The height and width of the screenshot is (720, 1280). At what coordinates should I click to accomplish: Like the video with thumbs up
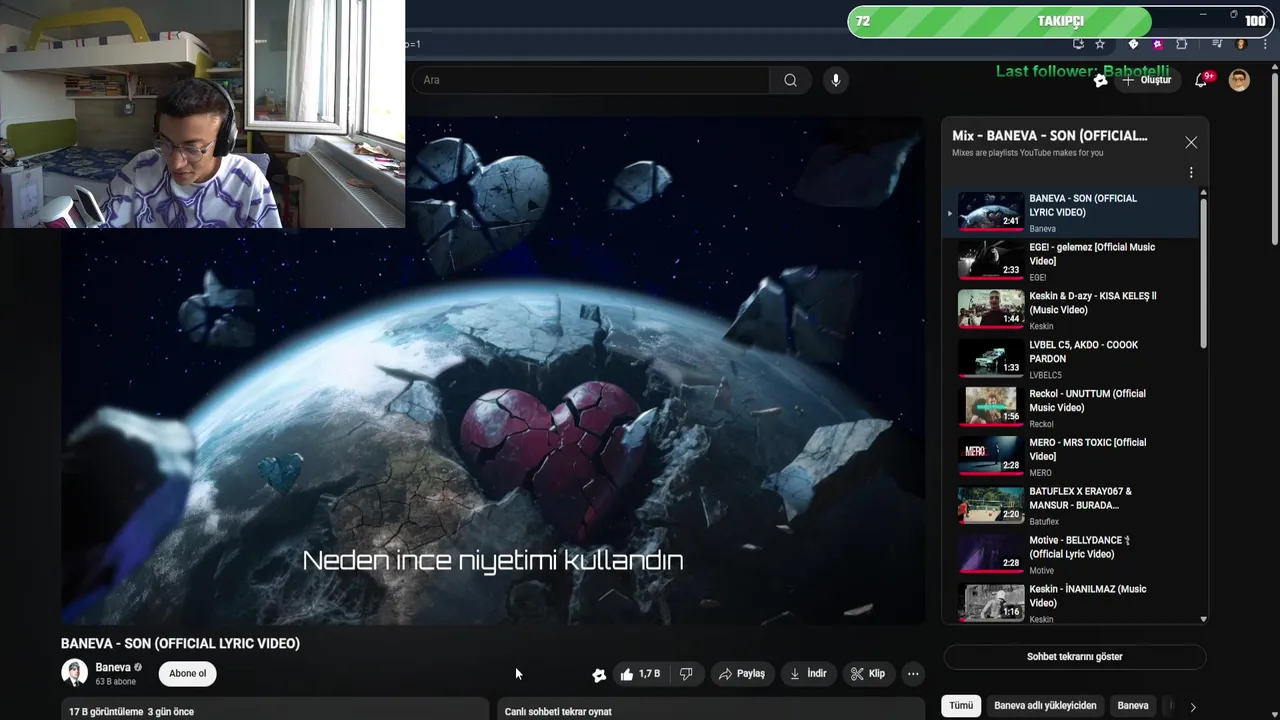tap(639, 674)
